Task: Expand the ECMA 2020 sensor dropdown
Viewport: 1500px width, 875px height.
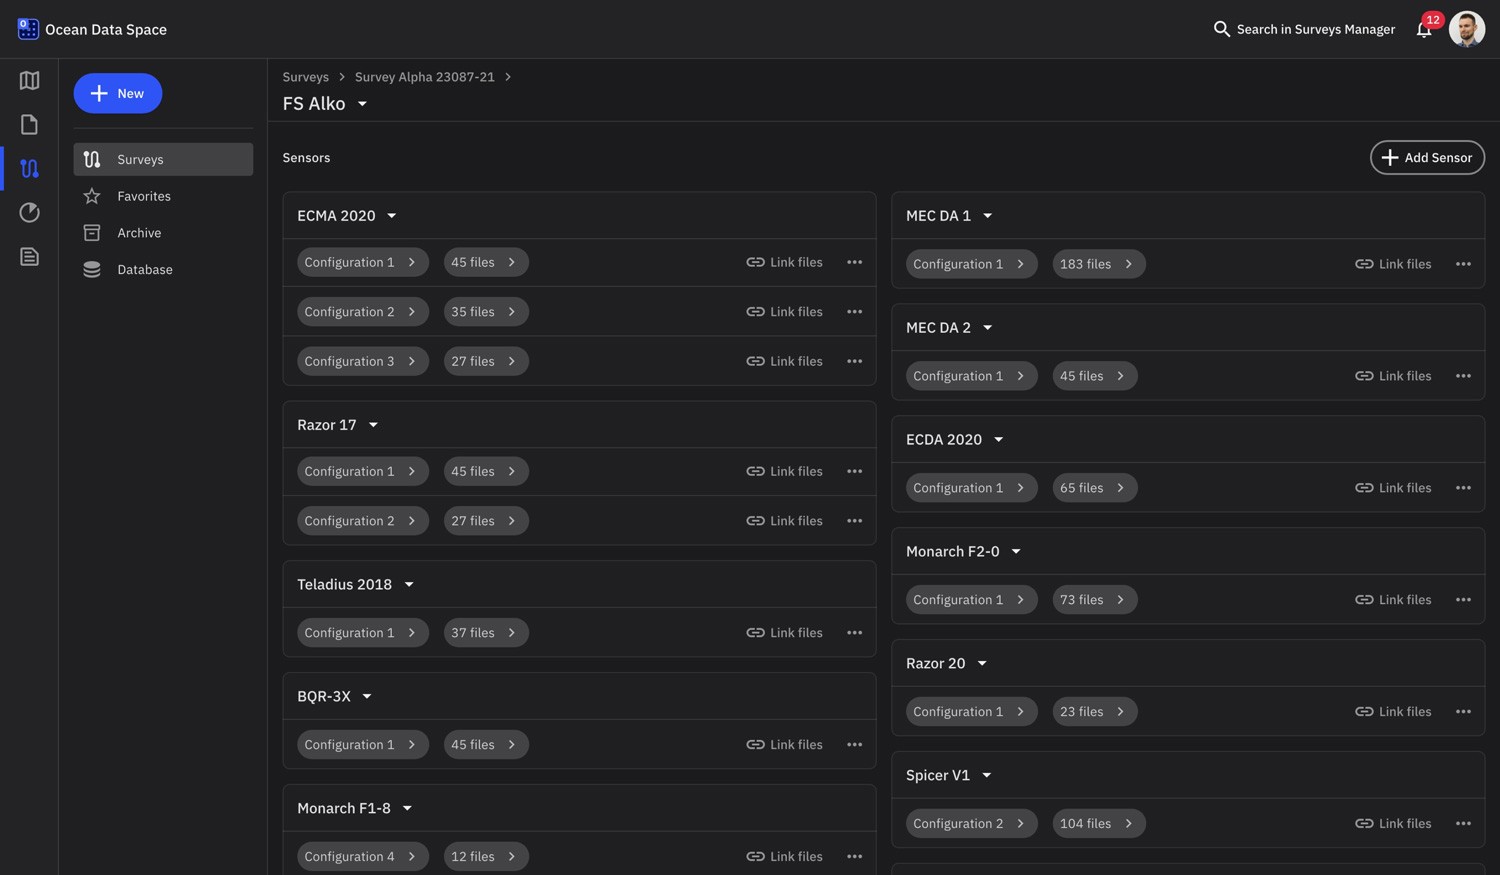Action: coord(391,215)
